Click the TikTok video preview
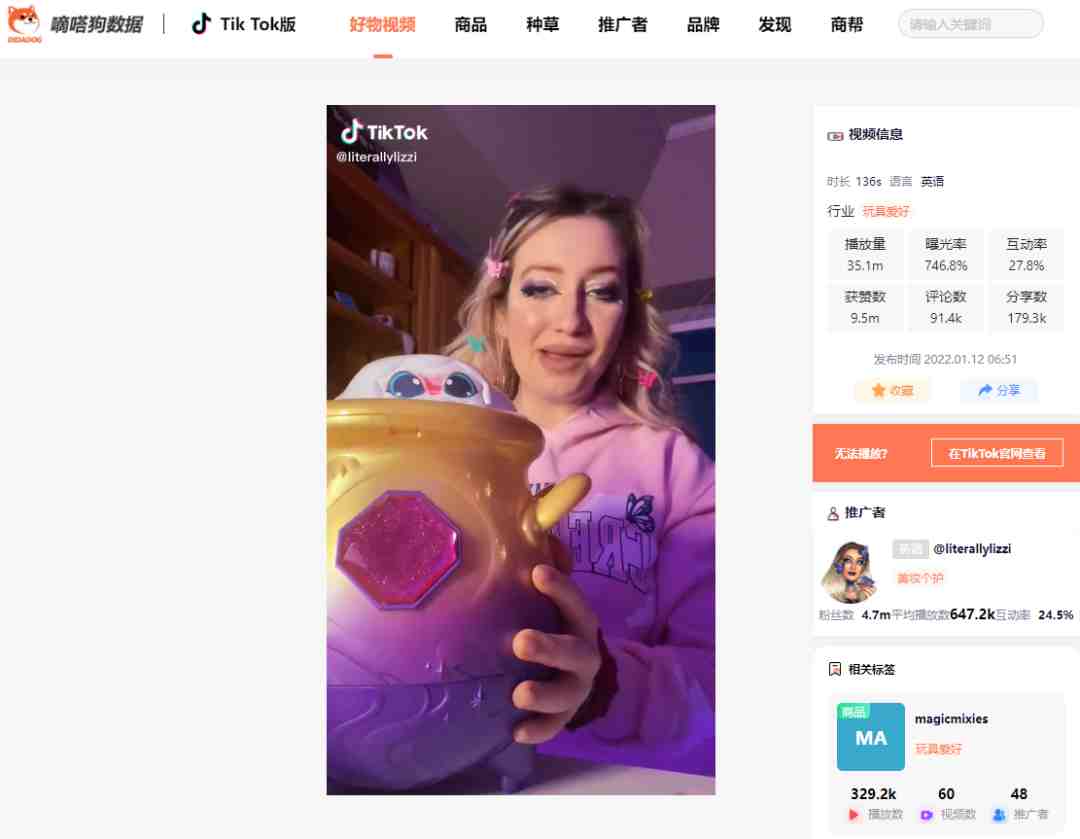Viewport: 1080px width, 839px height. (521, 450)
